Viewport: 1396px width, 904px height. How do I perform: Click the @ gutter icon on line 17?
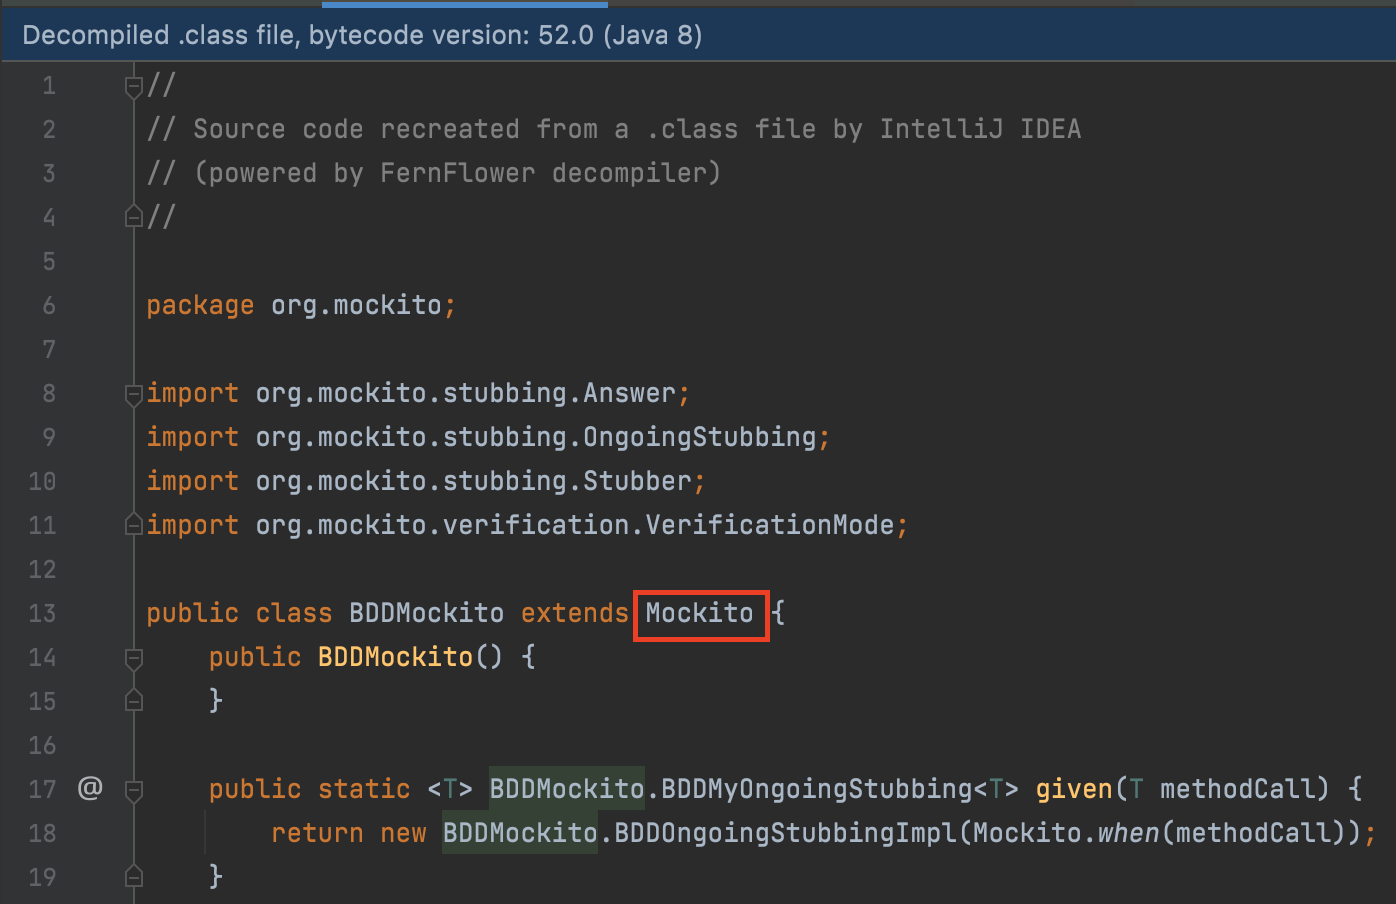(90, 788)
